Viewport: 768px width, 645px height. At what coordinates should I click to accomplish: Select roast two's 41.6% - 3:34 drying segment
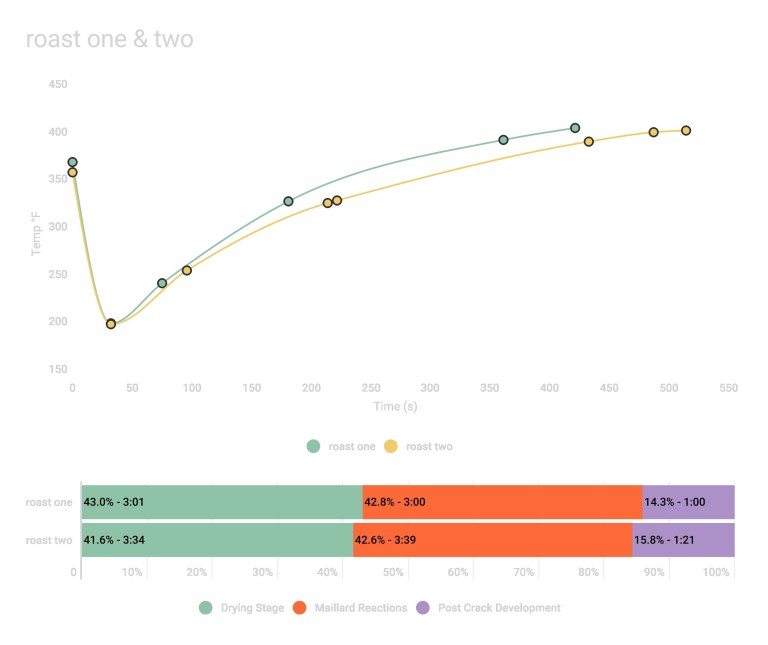tap(217, 540)
